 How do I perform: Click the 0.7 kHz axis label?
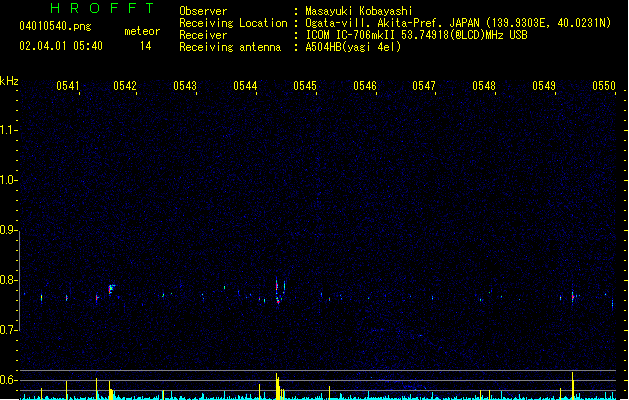click(x=9, y=330)
